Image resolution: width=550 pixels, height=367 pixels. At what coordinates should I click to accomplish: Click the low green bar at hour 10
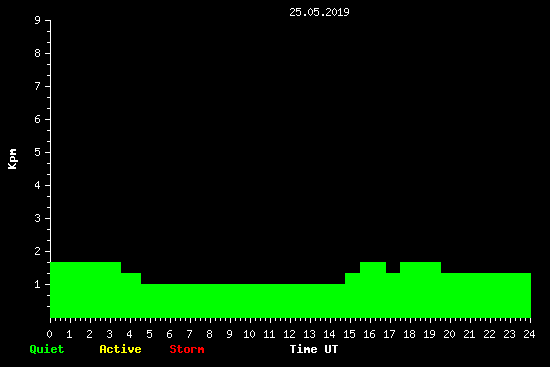[250, 301]
